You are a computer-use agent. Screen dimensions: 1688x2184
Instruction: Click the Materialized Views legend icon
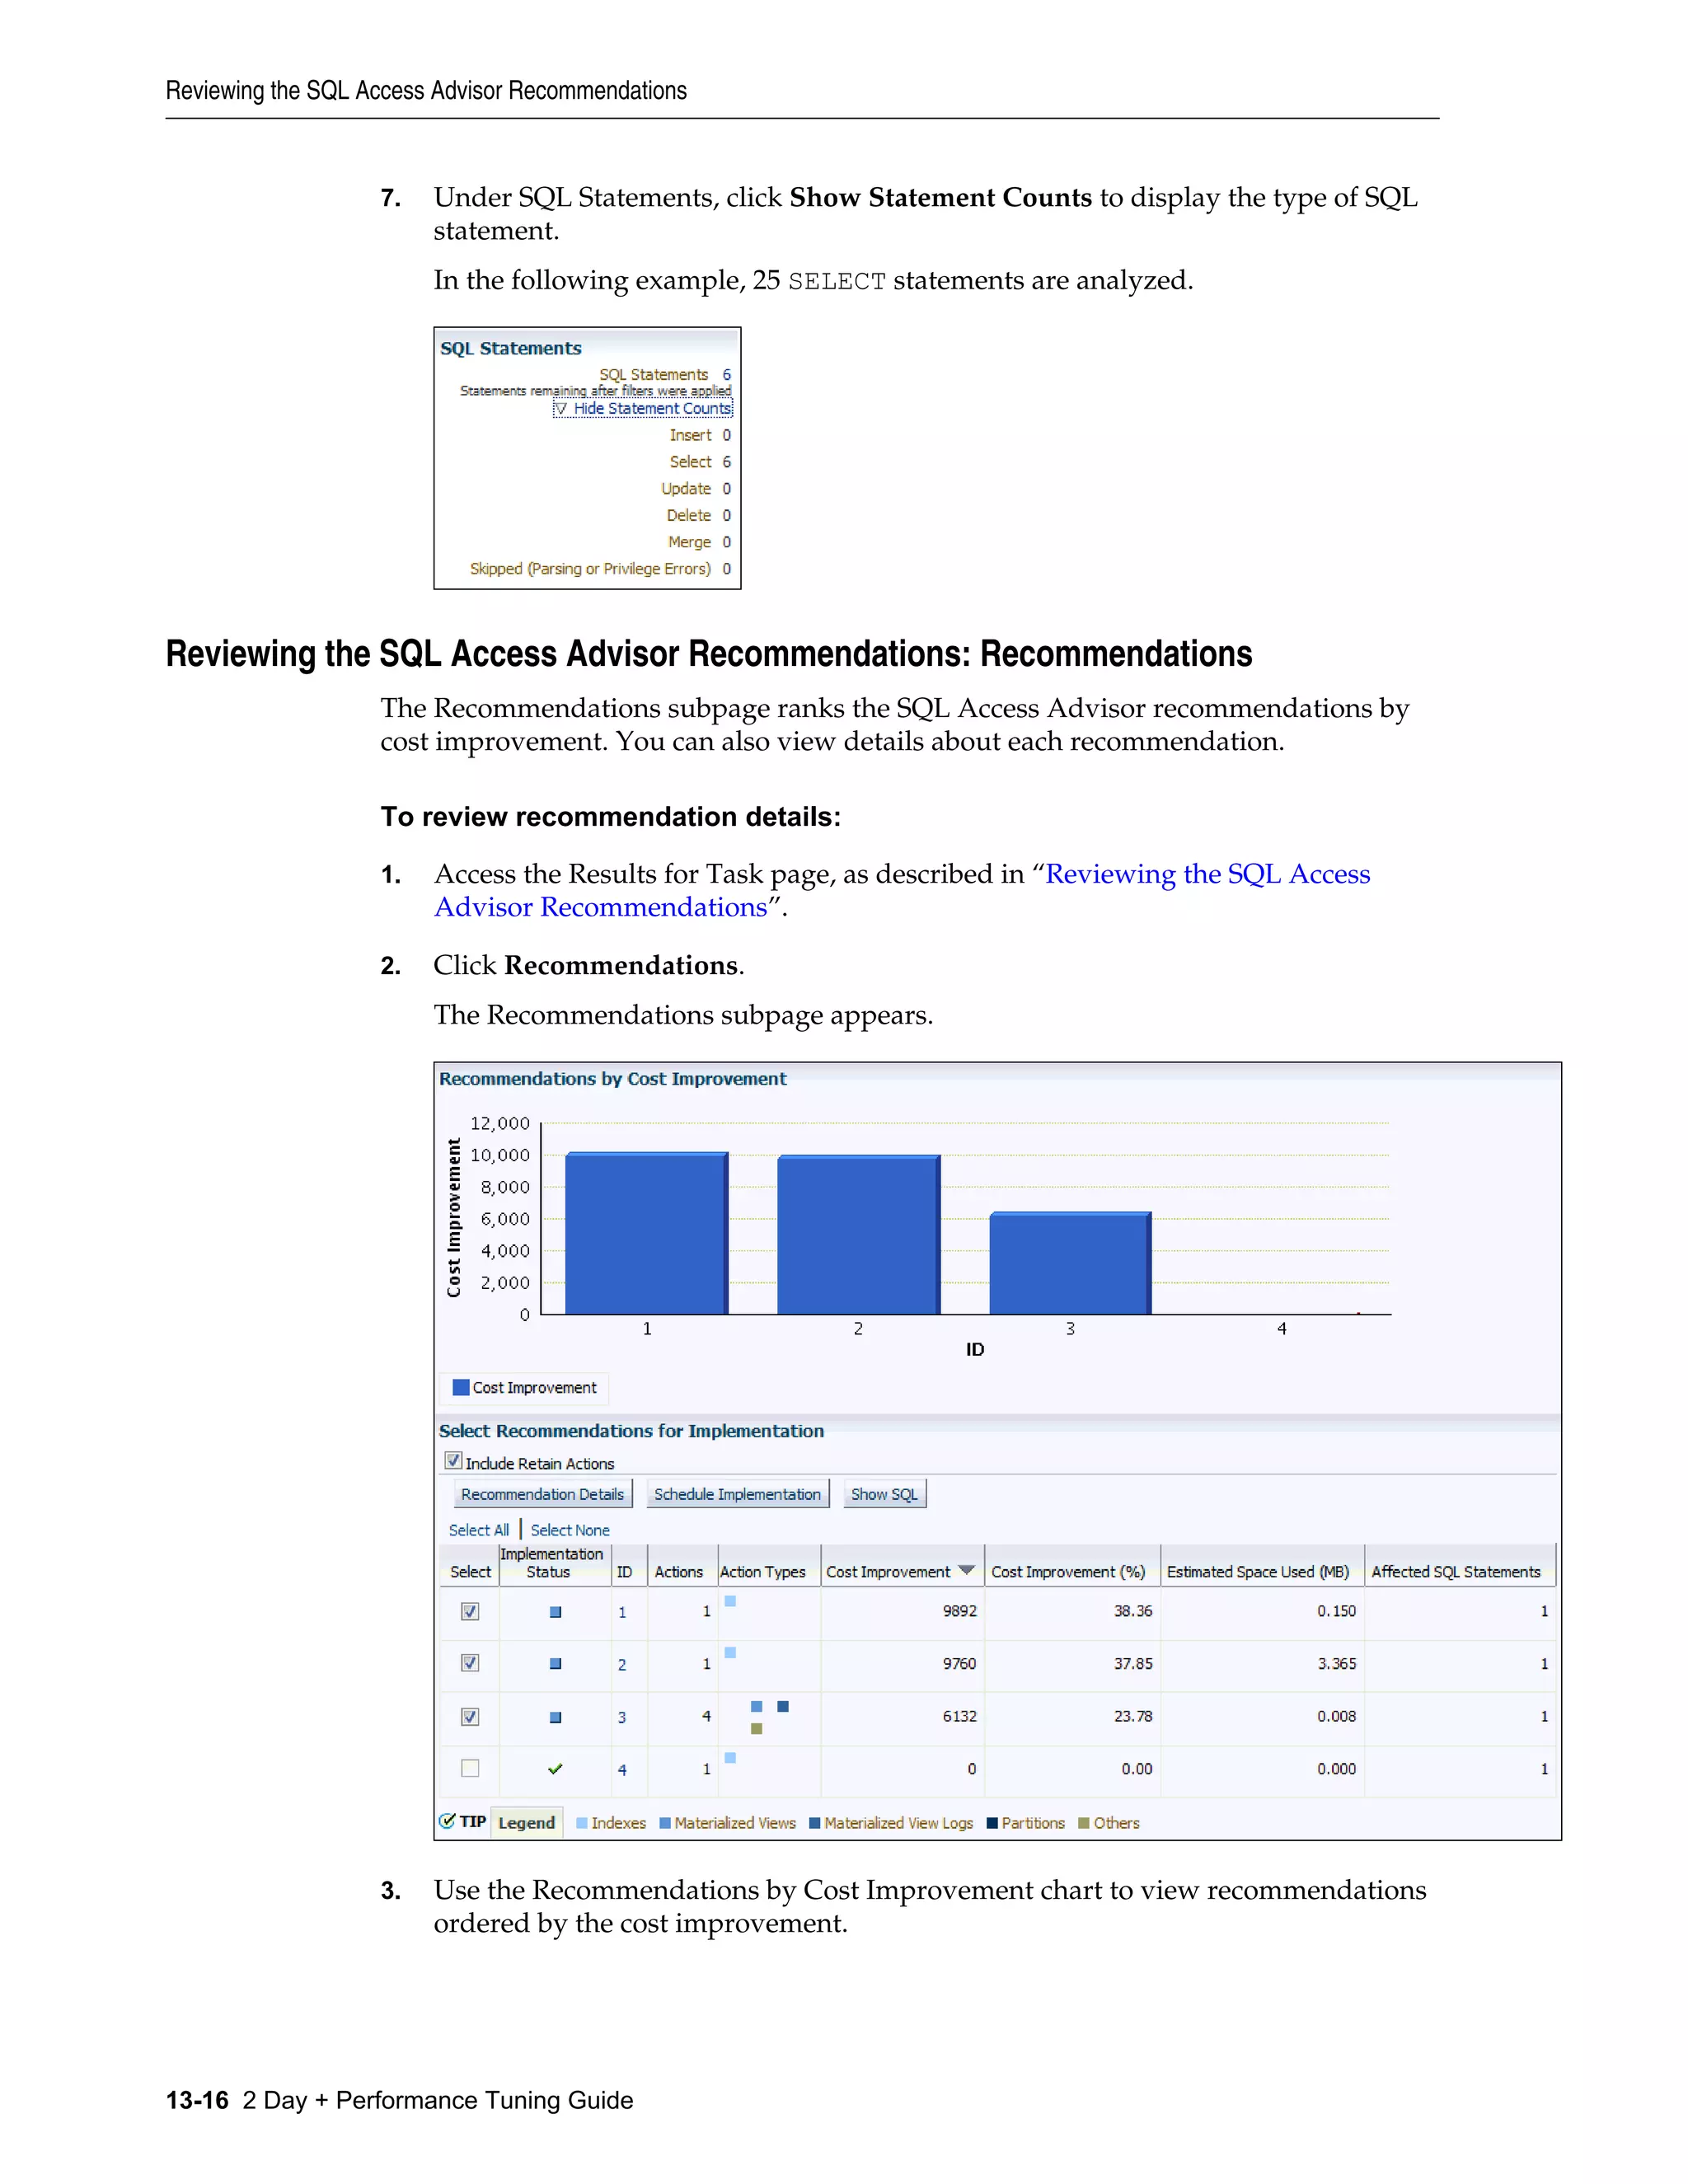coord(665,1823)
